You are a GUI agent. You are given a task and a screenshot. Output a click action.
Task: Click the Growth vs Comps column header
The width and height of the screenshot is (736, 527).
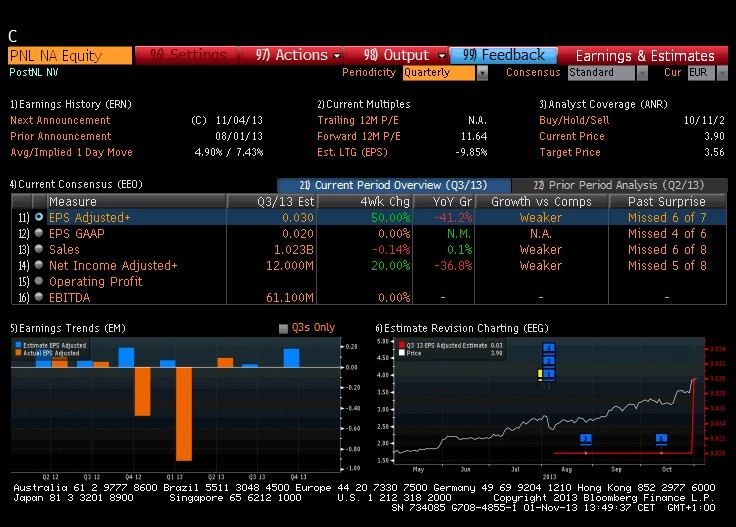(x=542, y=201)
